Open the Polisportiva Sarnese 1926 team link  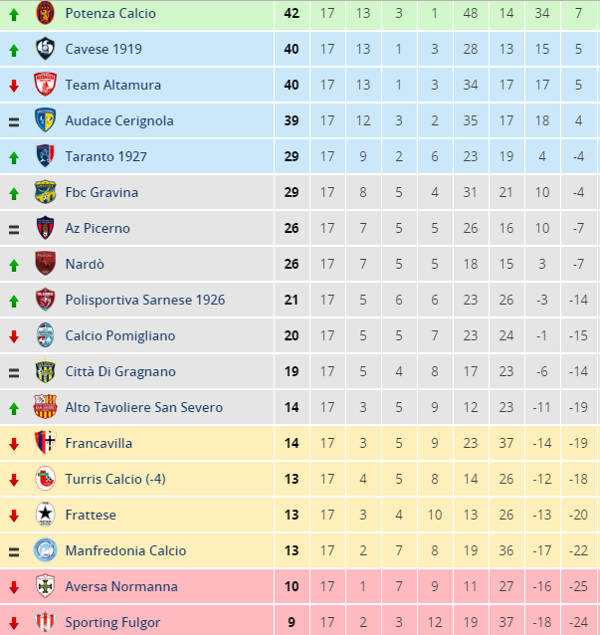(145, 300)
